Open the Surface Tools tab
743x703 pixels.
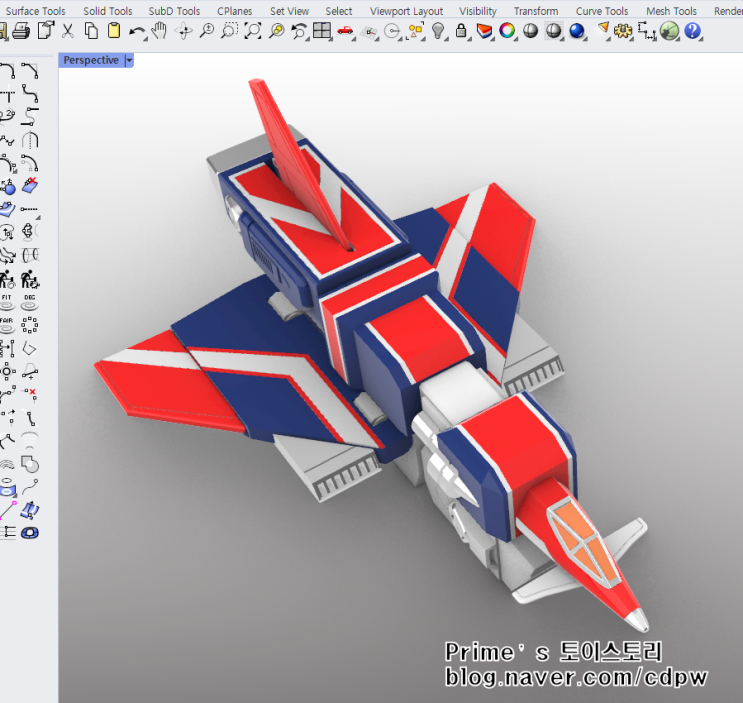pos(36,10)
